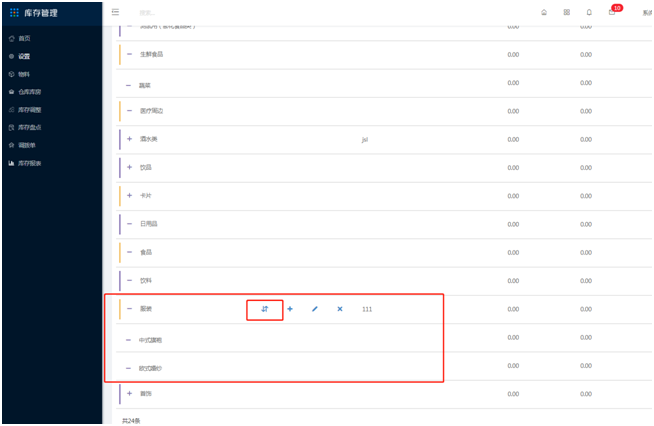Open 库存盘点 in the sidebar
This screenshot has width=654, height=426.
[30, 127]
